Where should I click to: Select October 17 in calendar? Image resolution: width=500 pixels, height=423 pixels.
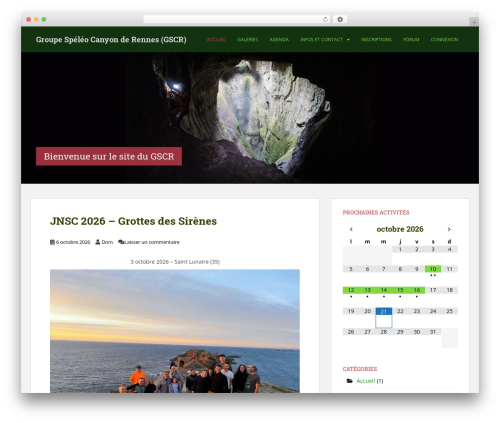coord(433,290)
